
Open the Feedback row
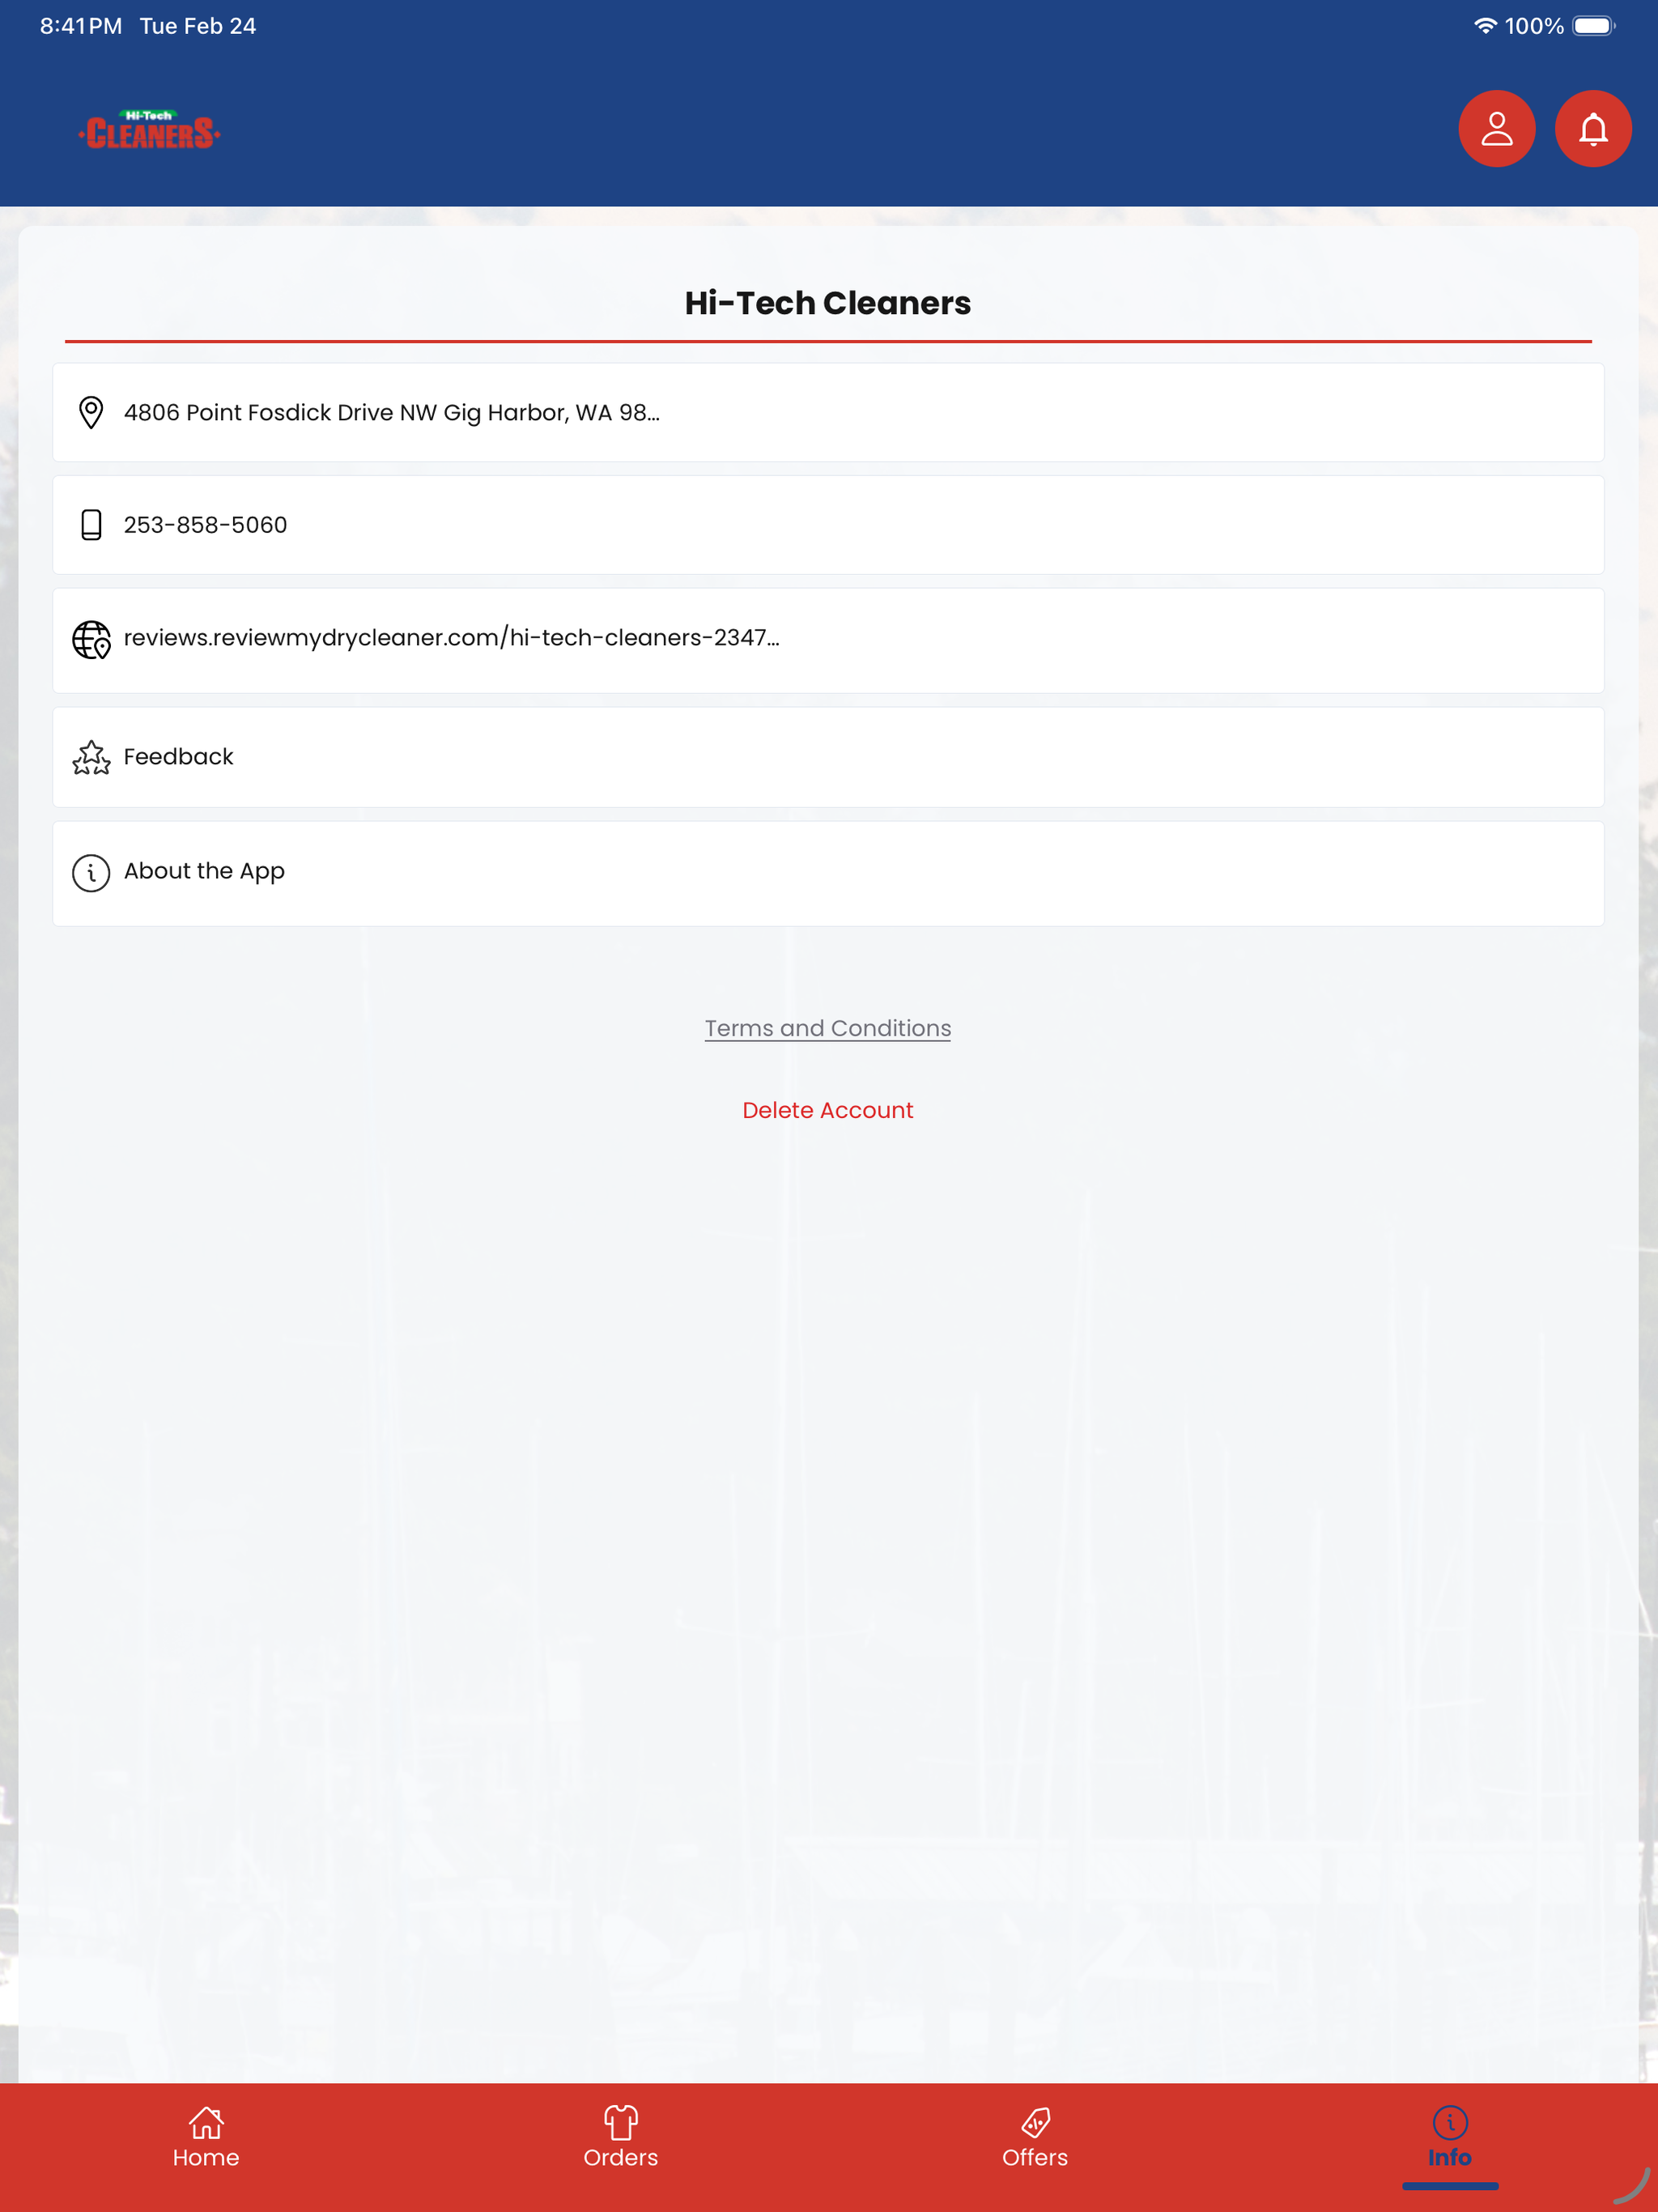pos(828,757)
